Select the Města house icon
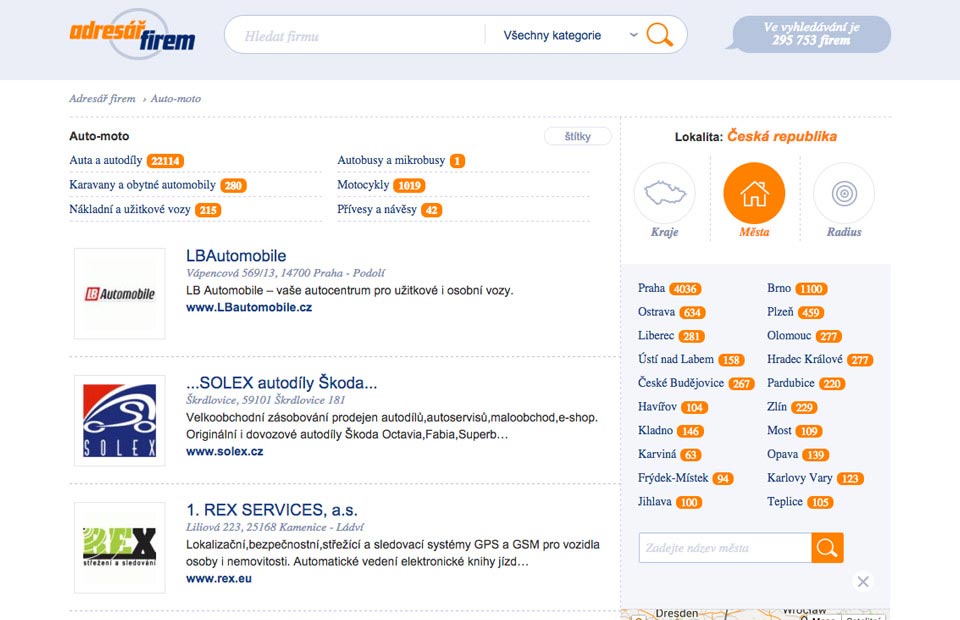 click(754, 193)
